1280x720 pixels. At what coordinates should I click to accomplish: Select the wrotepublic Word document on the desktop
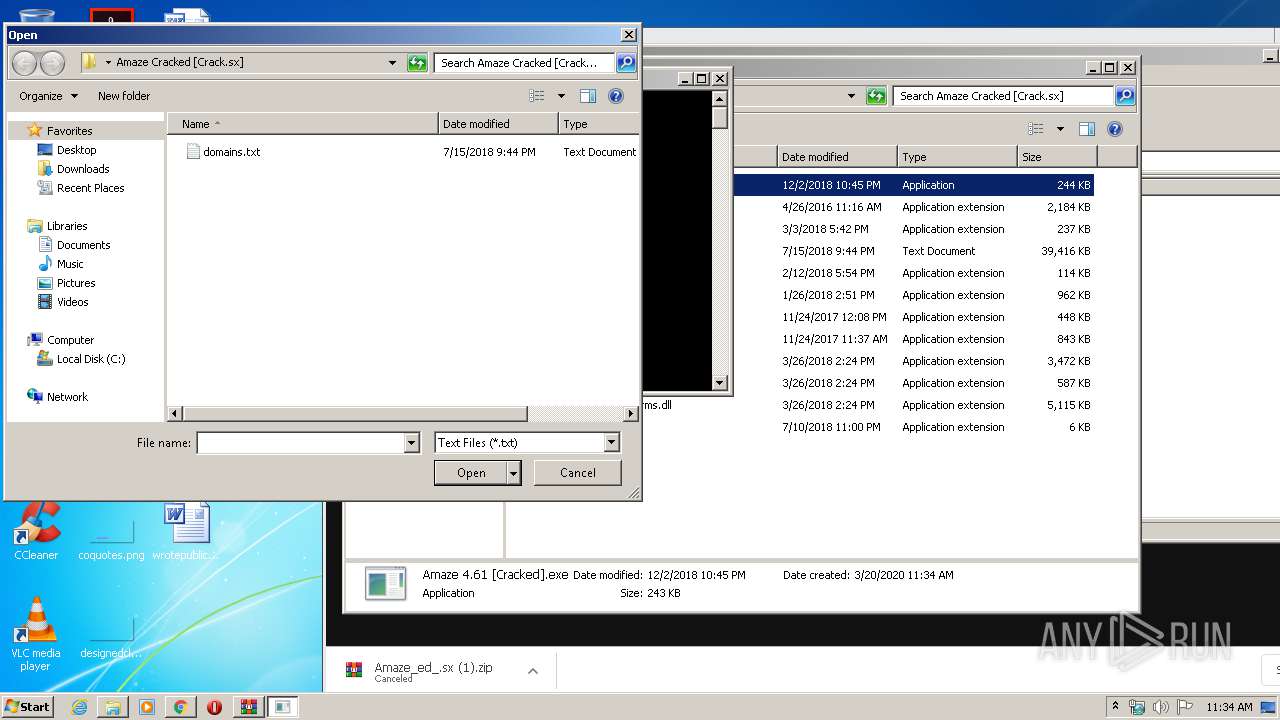[186, 531]
